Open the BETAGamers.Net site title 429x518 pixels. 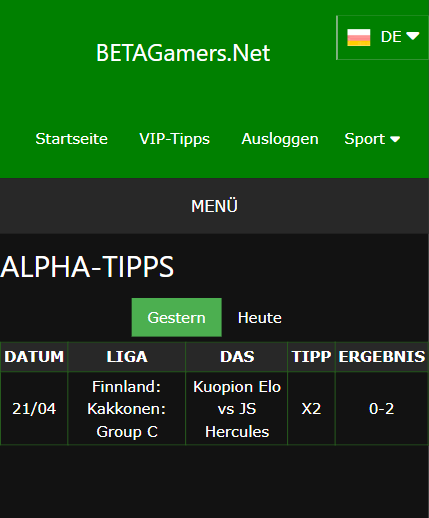(x=183, y=53)
